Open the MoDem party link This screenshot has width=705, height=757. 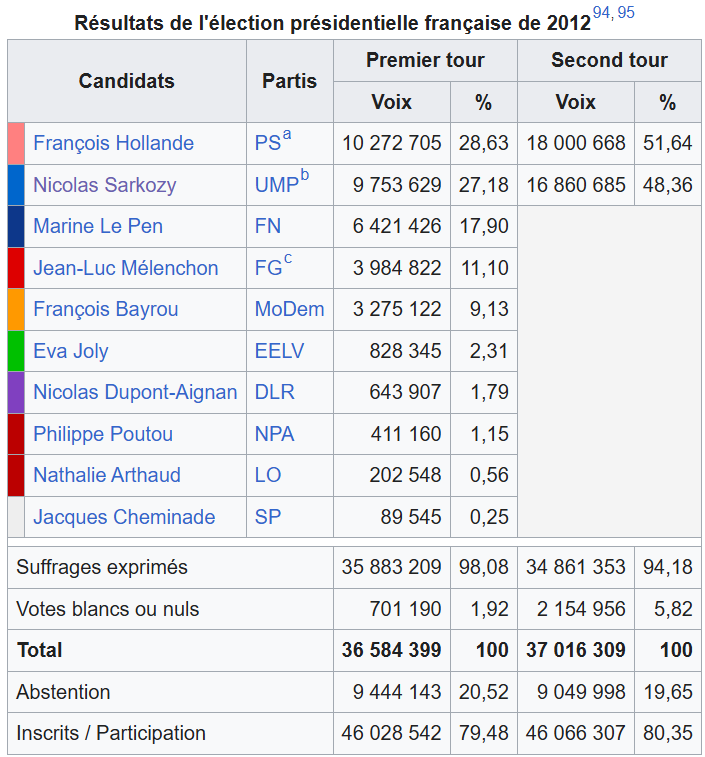(289, 309)
